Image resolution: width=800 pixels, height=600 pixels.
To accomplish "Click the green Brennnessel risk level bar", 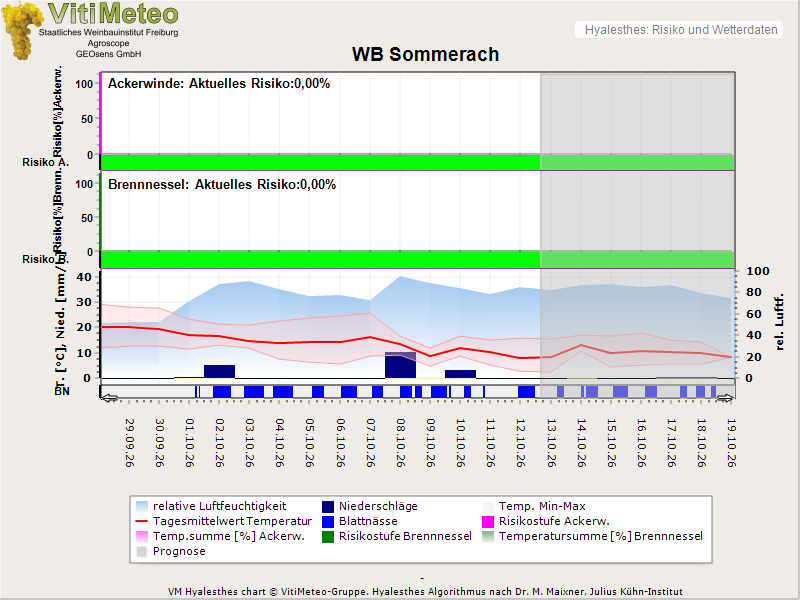I will click(417, 259).
